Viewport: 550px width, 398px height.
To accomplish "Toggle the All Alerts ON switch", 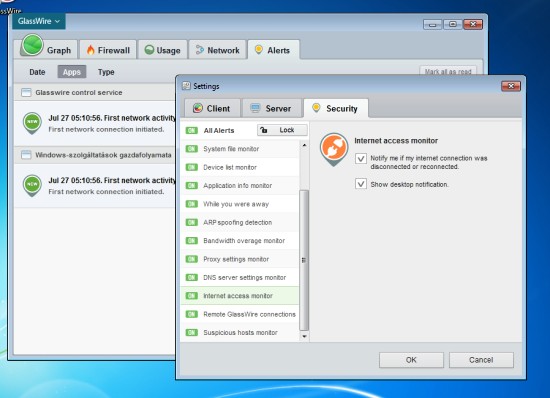I will pos(192,130).
